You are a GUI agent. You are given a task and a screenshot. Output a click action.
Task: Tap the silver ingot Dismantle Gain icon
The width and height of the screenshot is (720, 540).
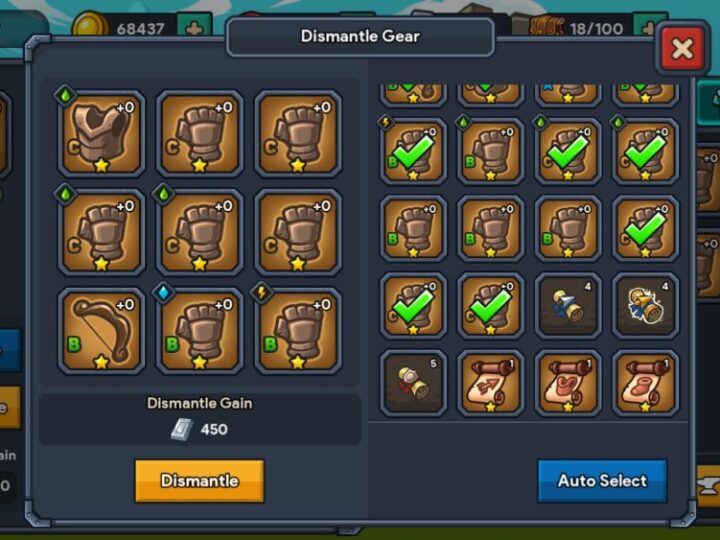coord(182,430)
